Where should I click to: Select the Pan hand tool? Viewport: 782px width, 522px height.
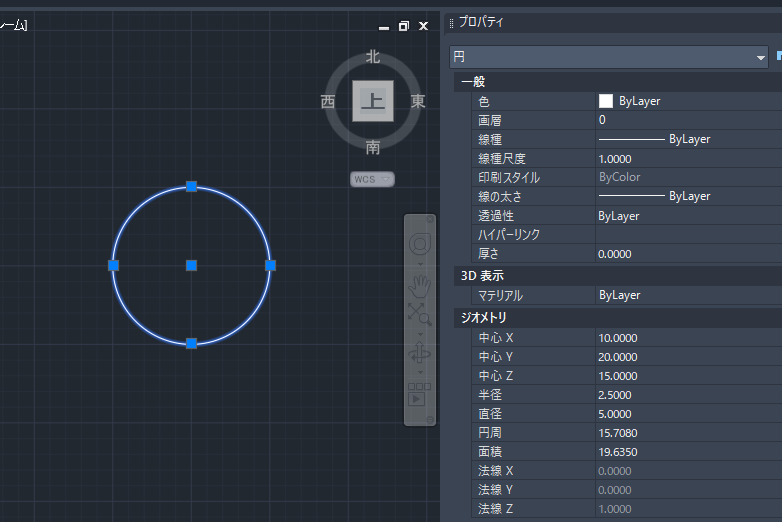420,285
